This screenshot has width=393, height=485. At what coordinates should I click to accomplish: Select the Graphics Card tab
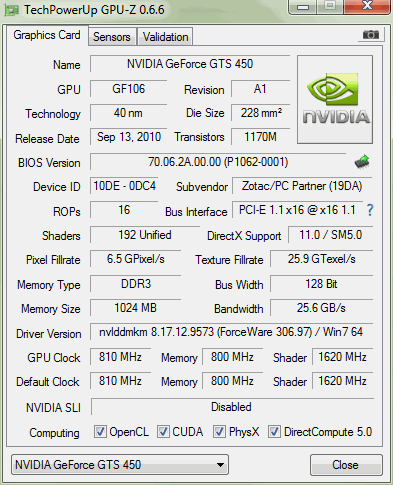pyautogui.click(x=47, y=35)
